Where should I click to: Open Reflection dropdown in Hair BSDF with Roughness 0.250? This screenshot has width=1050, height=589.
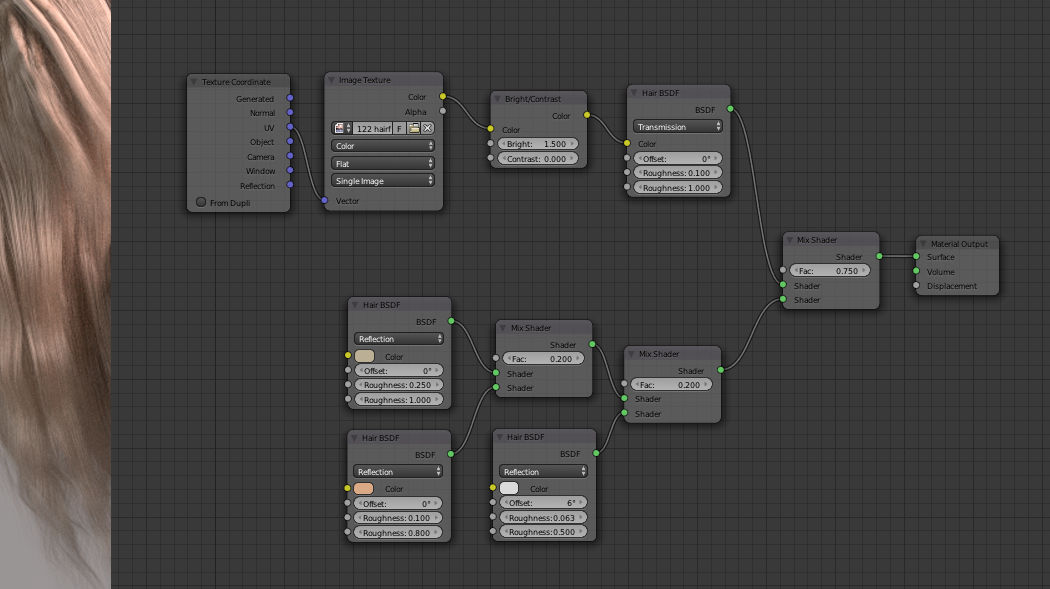pos(399,339)
